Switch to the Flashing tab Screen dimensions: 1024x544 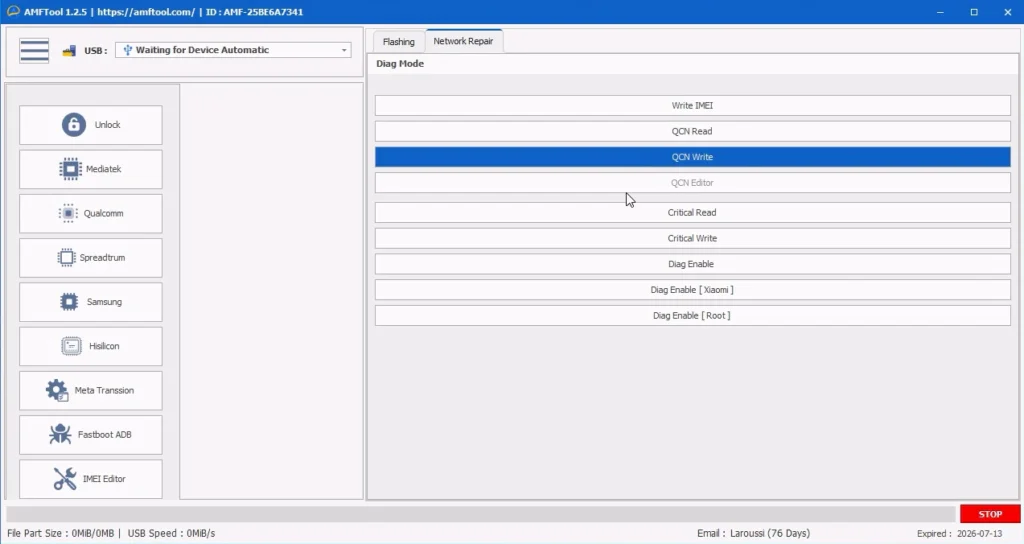coord(398,42)
